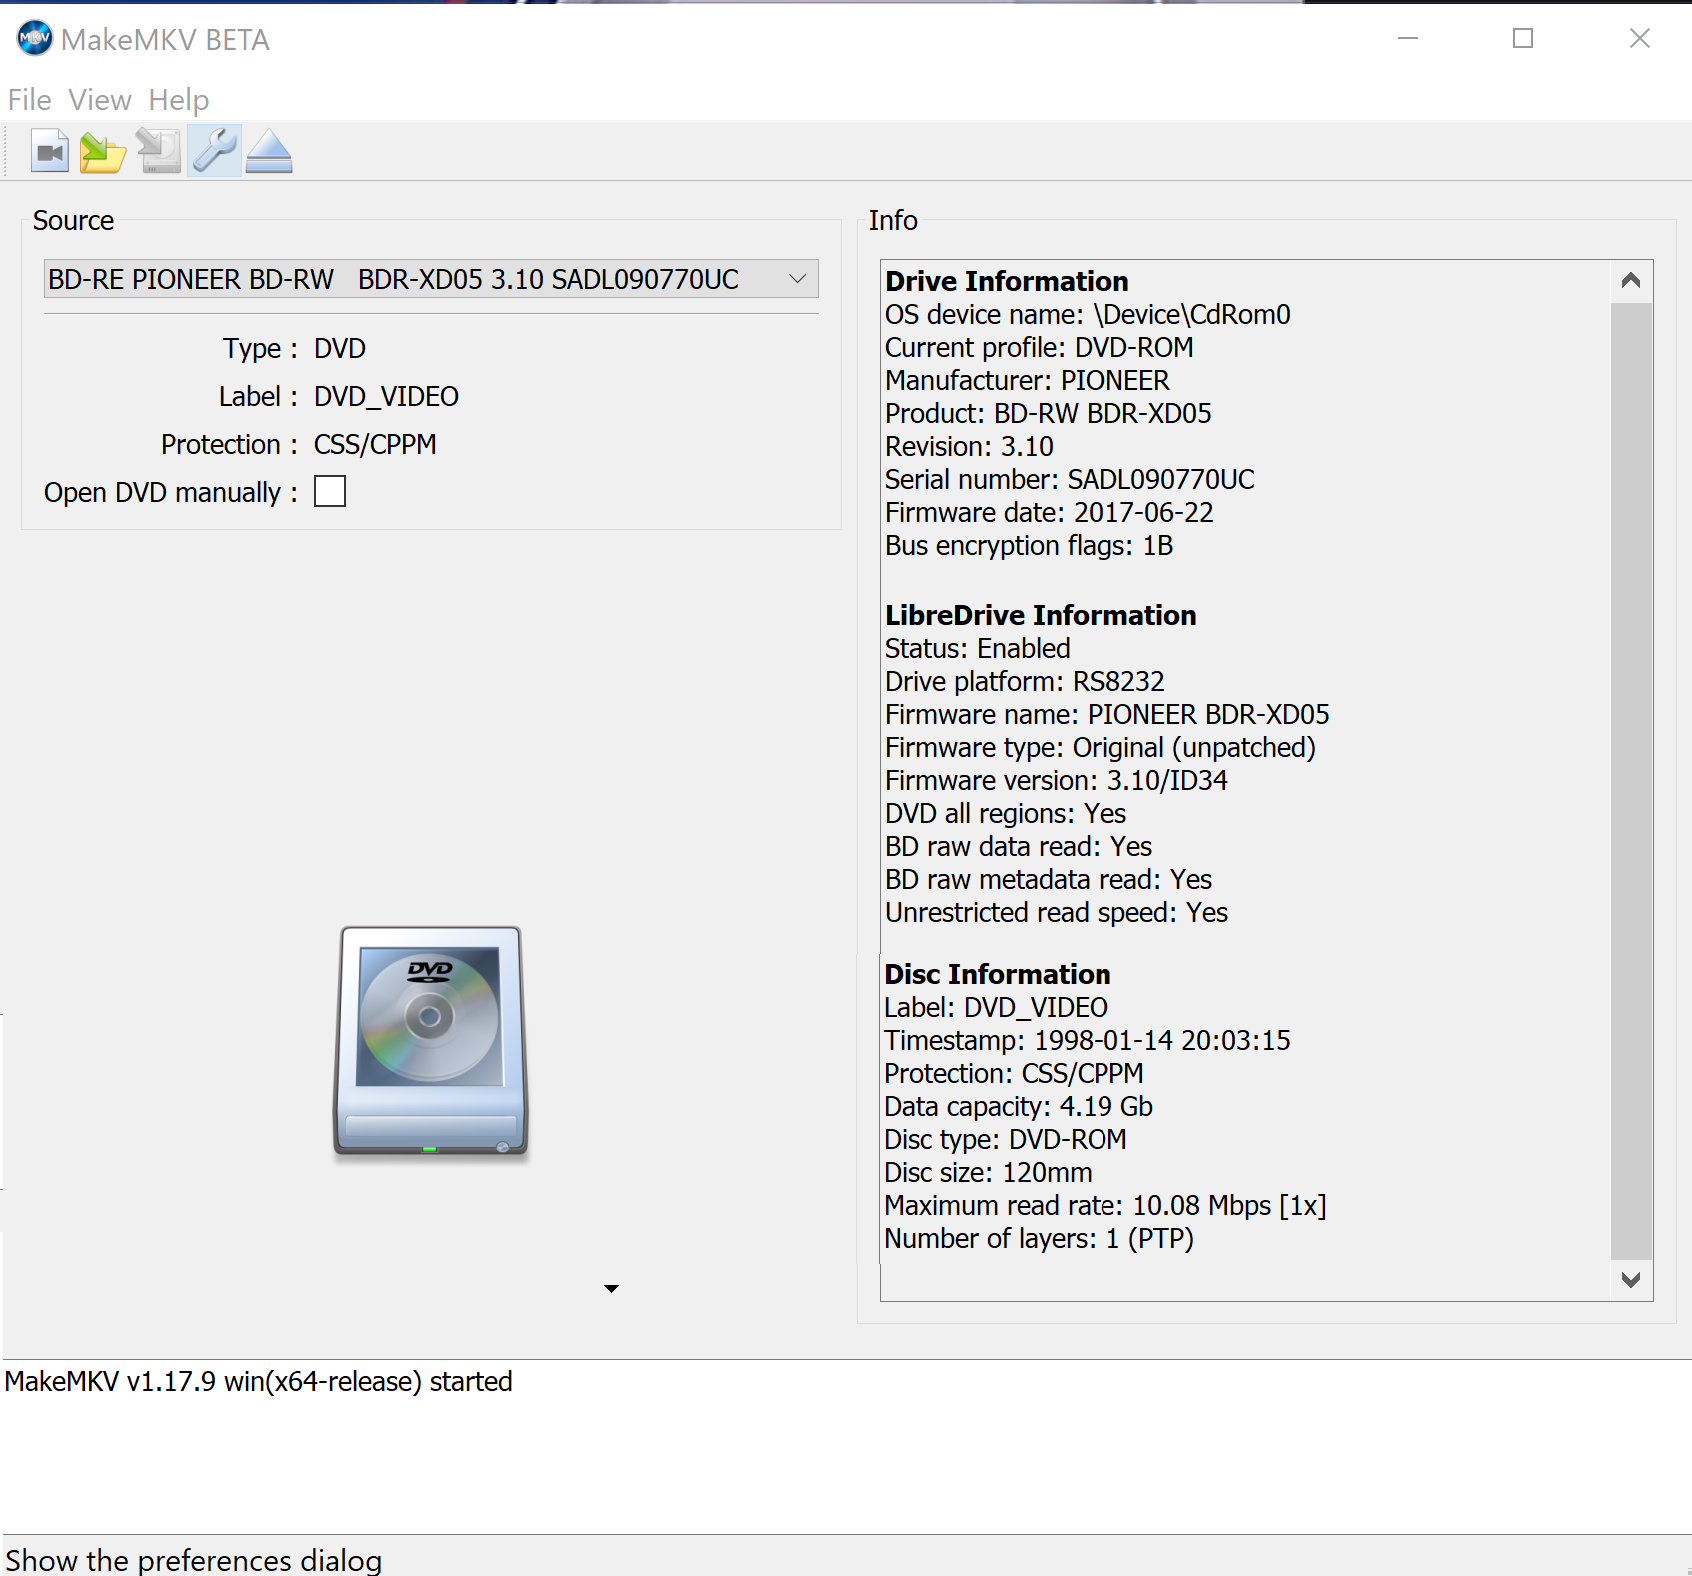The image size is (1692, 1576).
Task: Click the Backup disc toolbar icon
Action: point(158,152)
